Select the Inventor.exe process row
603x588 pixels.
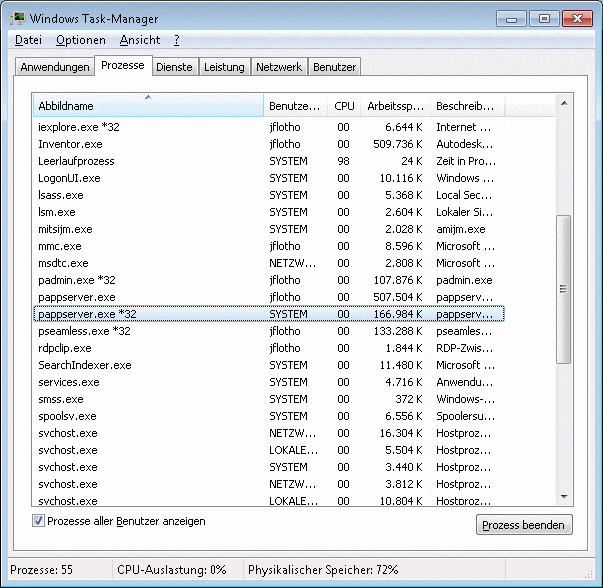(269, 144)
